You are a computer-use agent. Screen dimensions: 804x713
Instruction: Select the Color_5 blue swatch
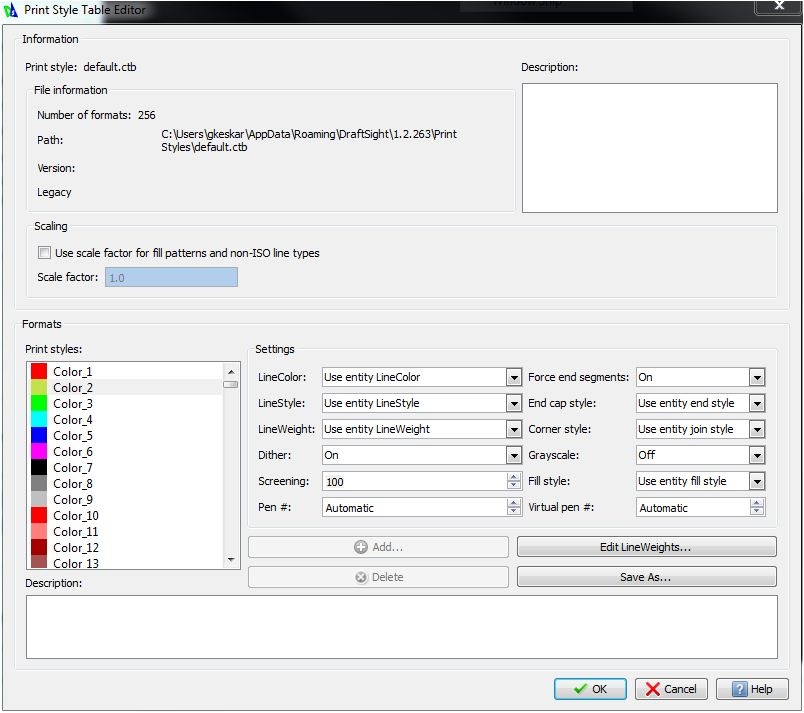(x=39, y=435)
